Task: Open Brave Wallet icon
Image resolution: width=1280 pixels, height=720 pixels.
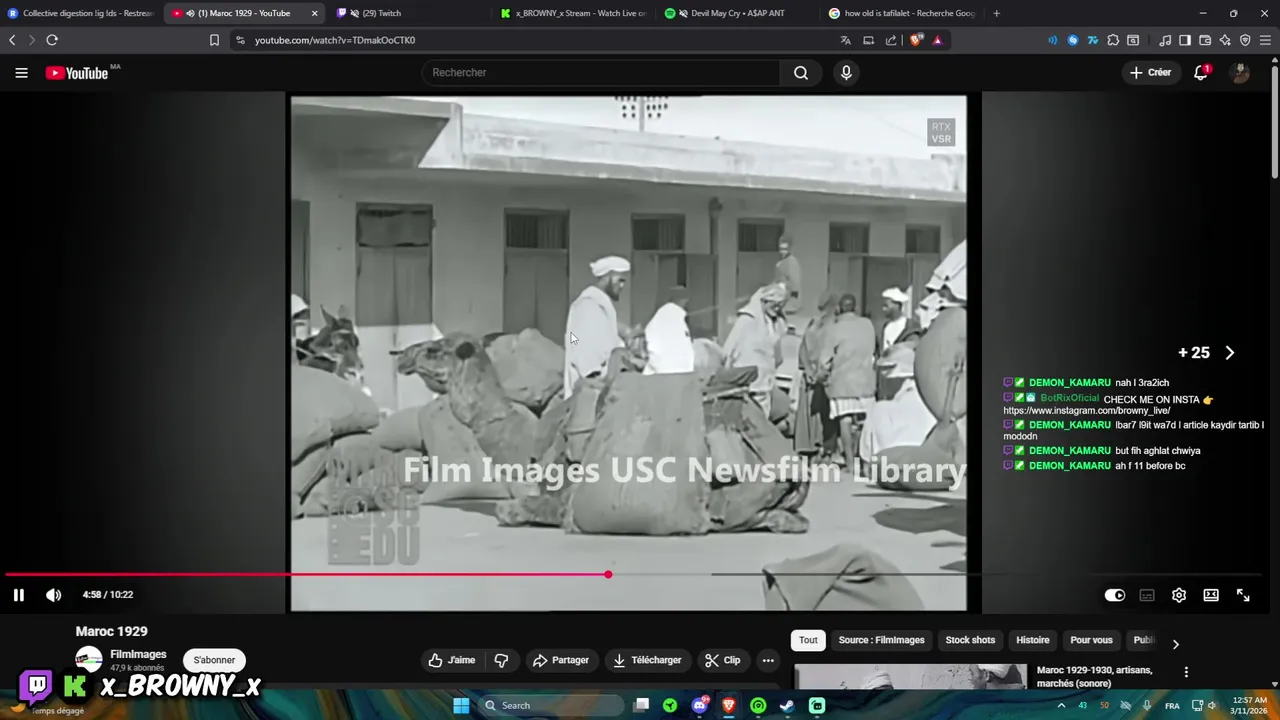Action: [1205, 40]
